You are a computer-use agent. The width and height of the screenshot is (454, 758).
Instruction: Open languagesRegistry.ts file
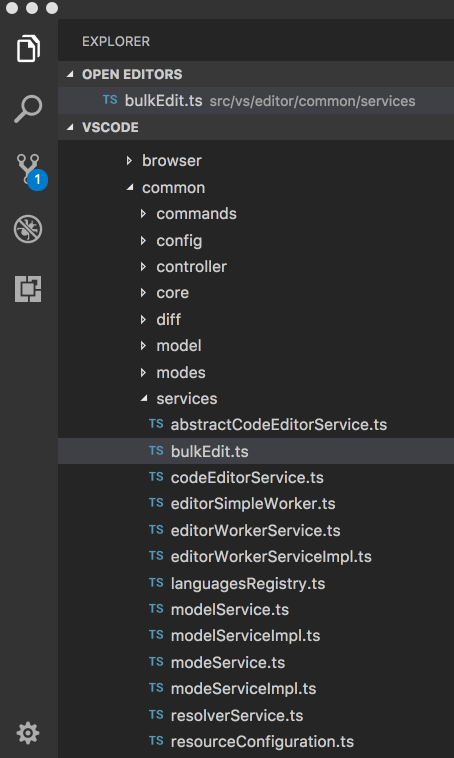coord(248,583)
